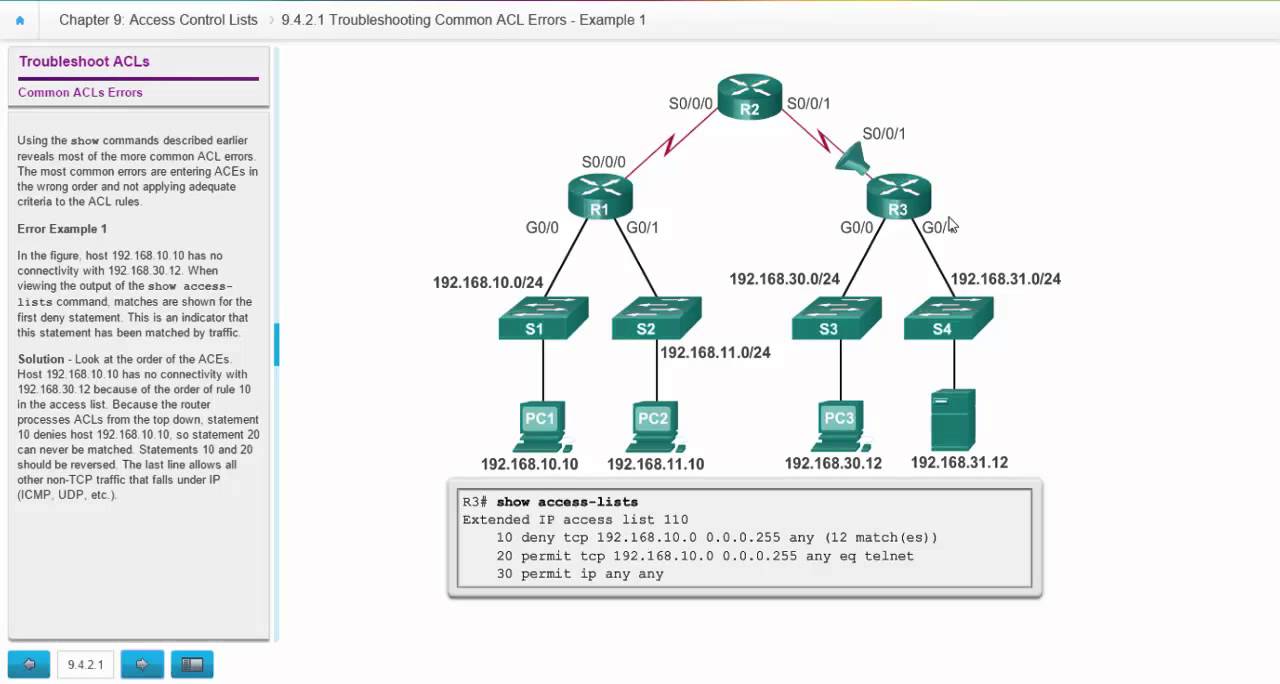This screenshot has height=684, width=1280.
Task: Go to the home page icon
Action: click(x=19, y=20)
